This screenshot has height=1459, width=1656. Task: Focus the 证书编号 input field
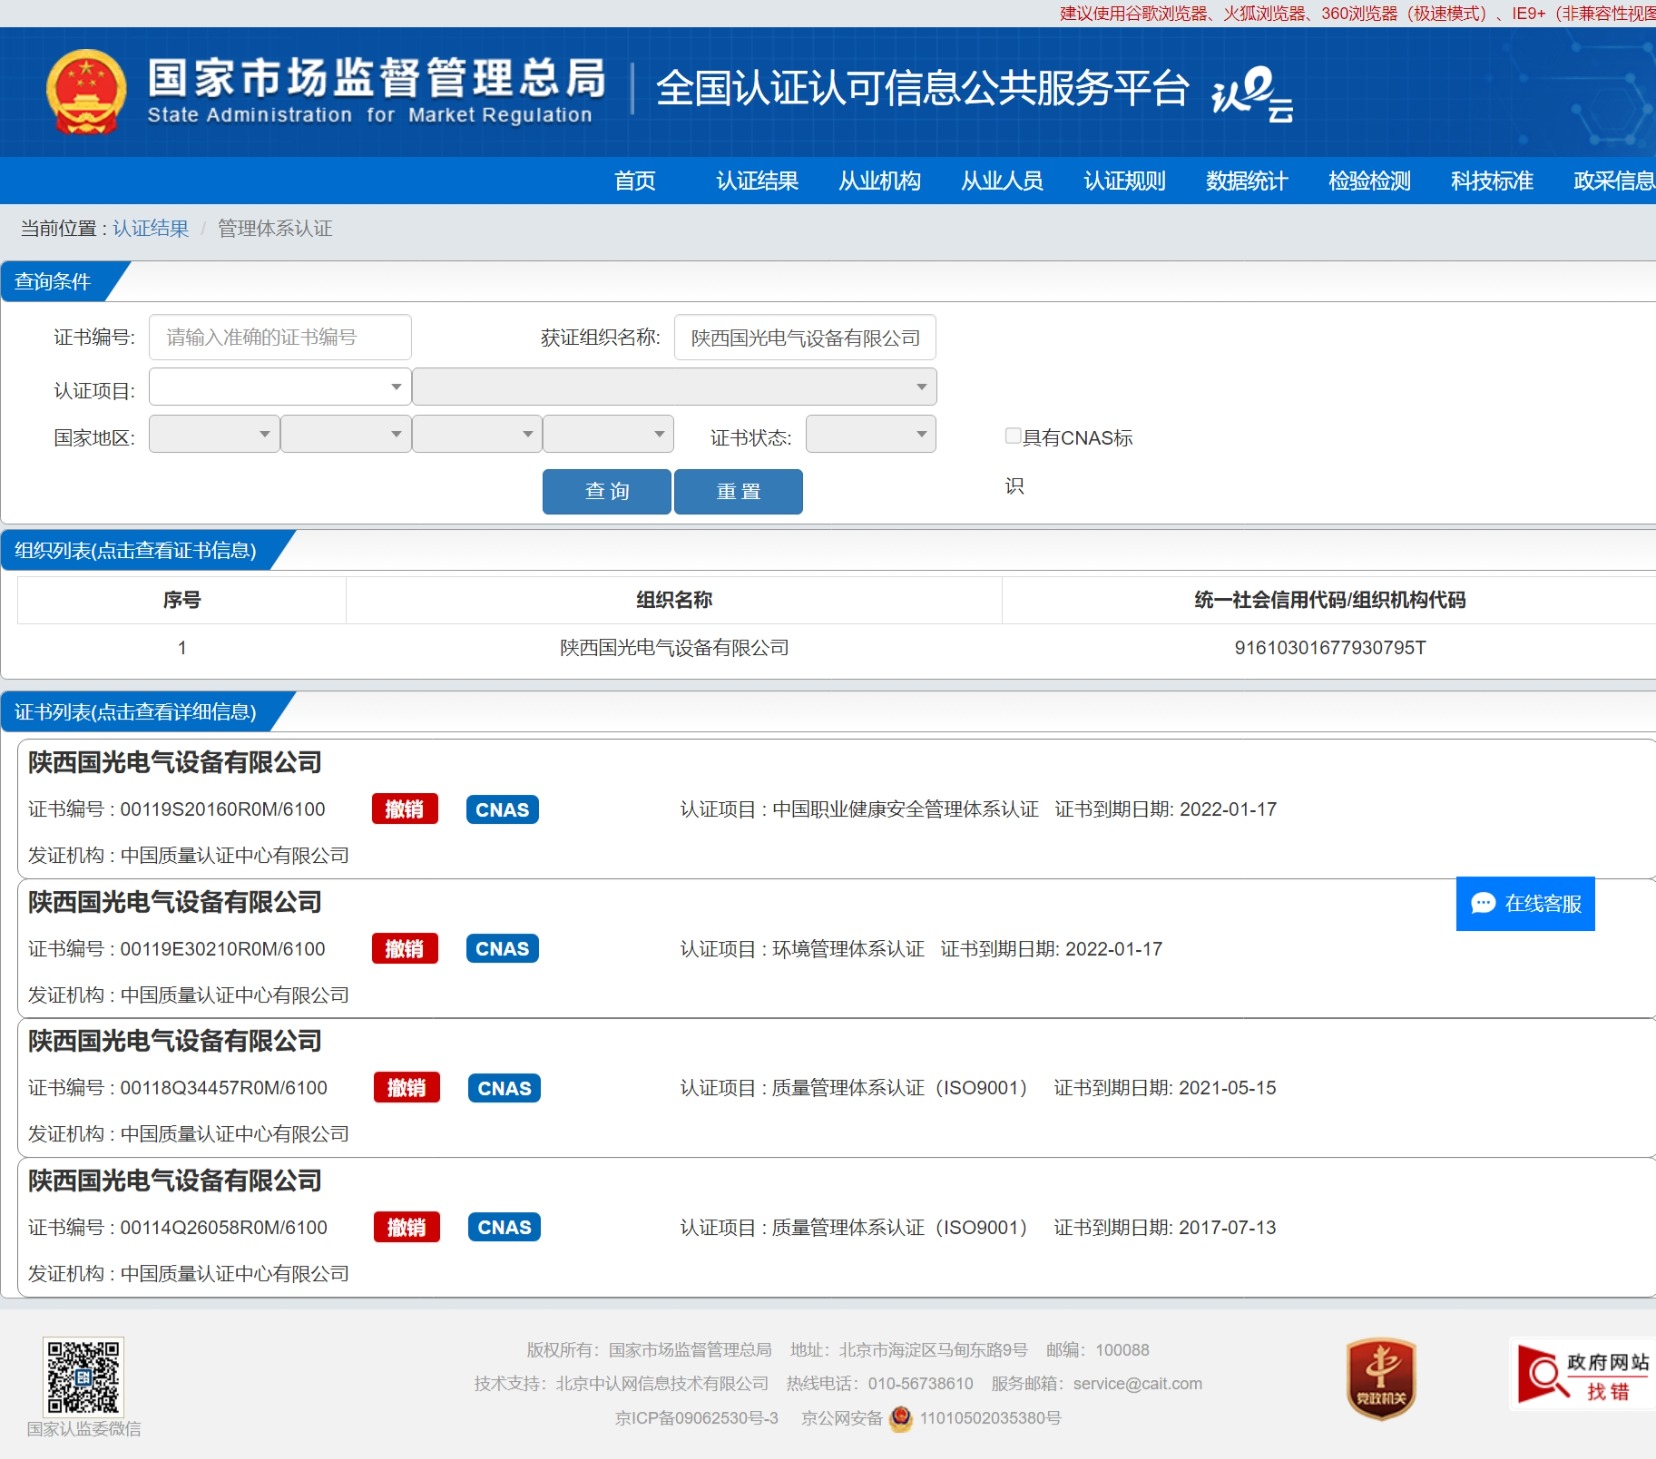[280, 337]
